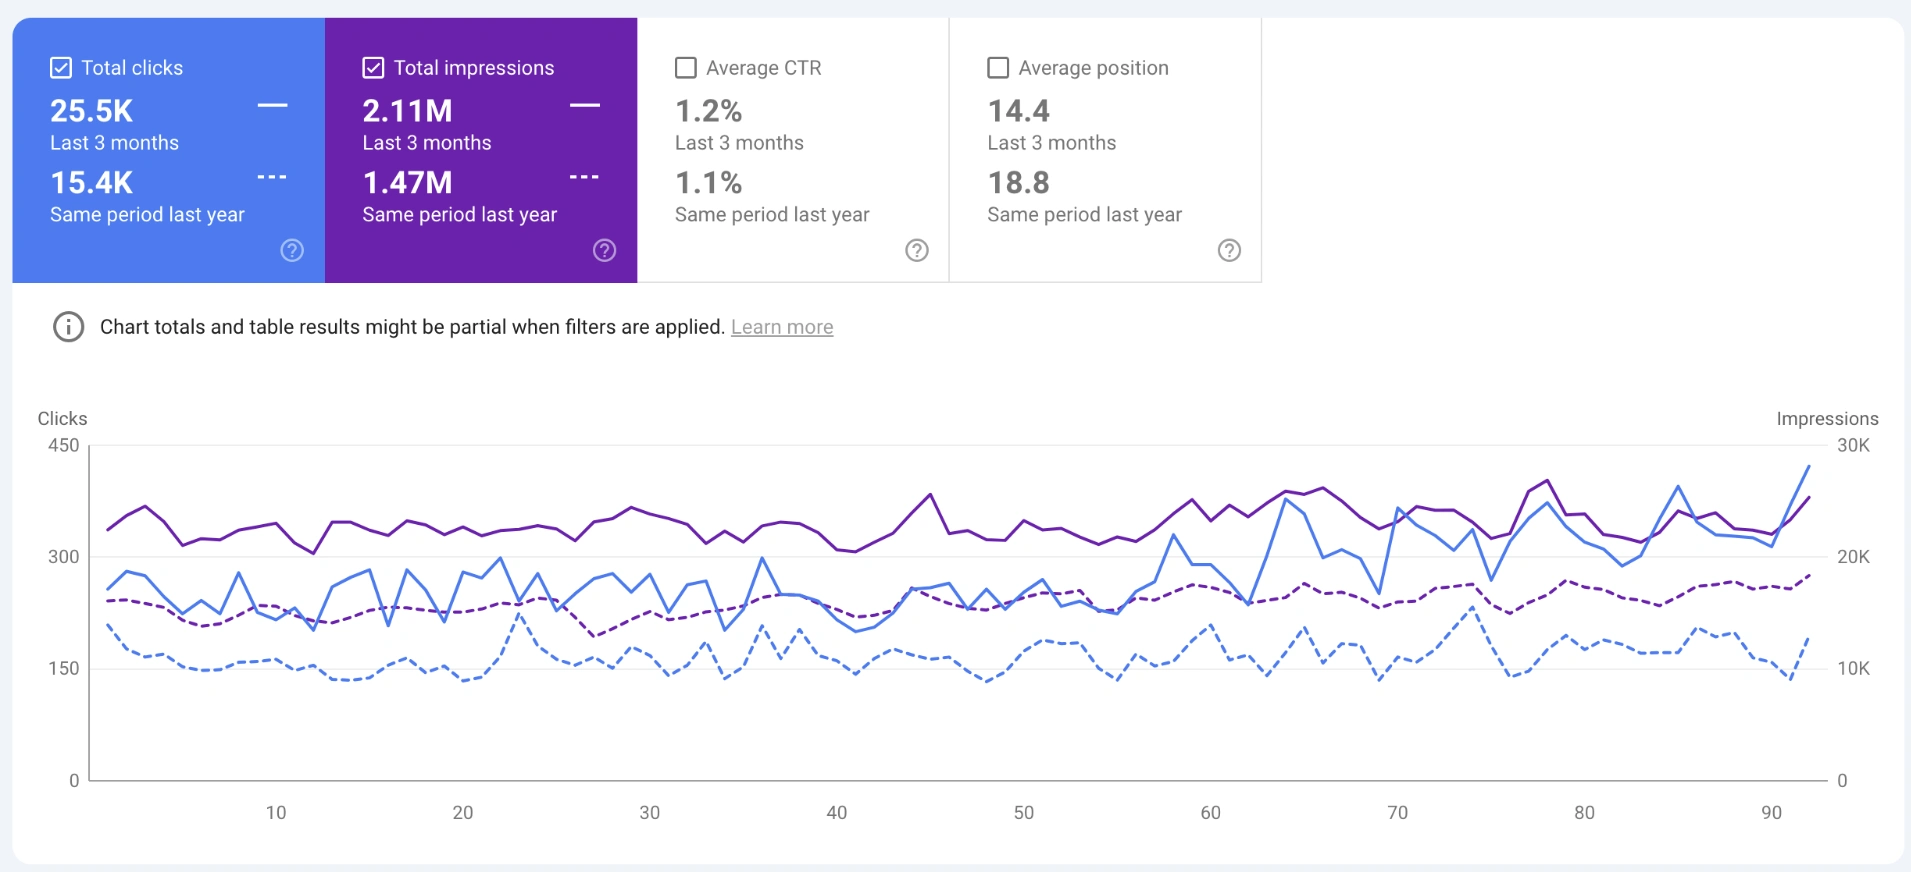Click the Average CTR 1.2% value

tap(708, 111)
